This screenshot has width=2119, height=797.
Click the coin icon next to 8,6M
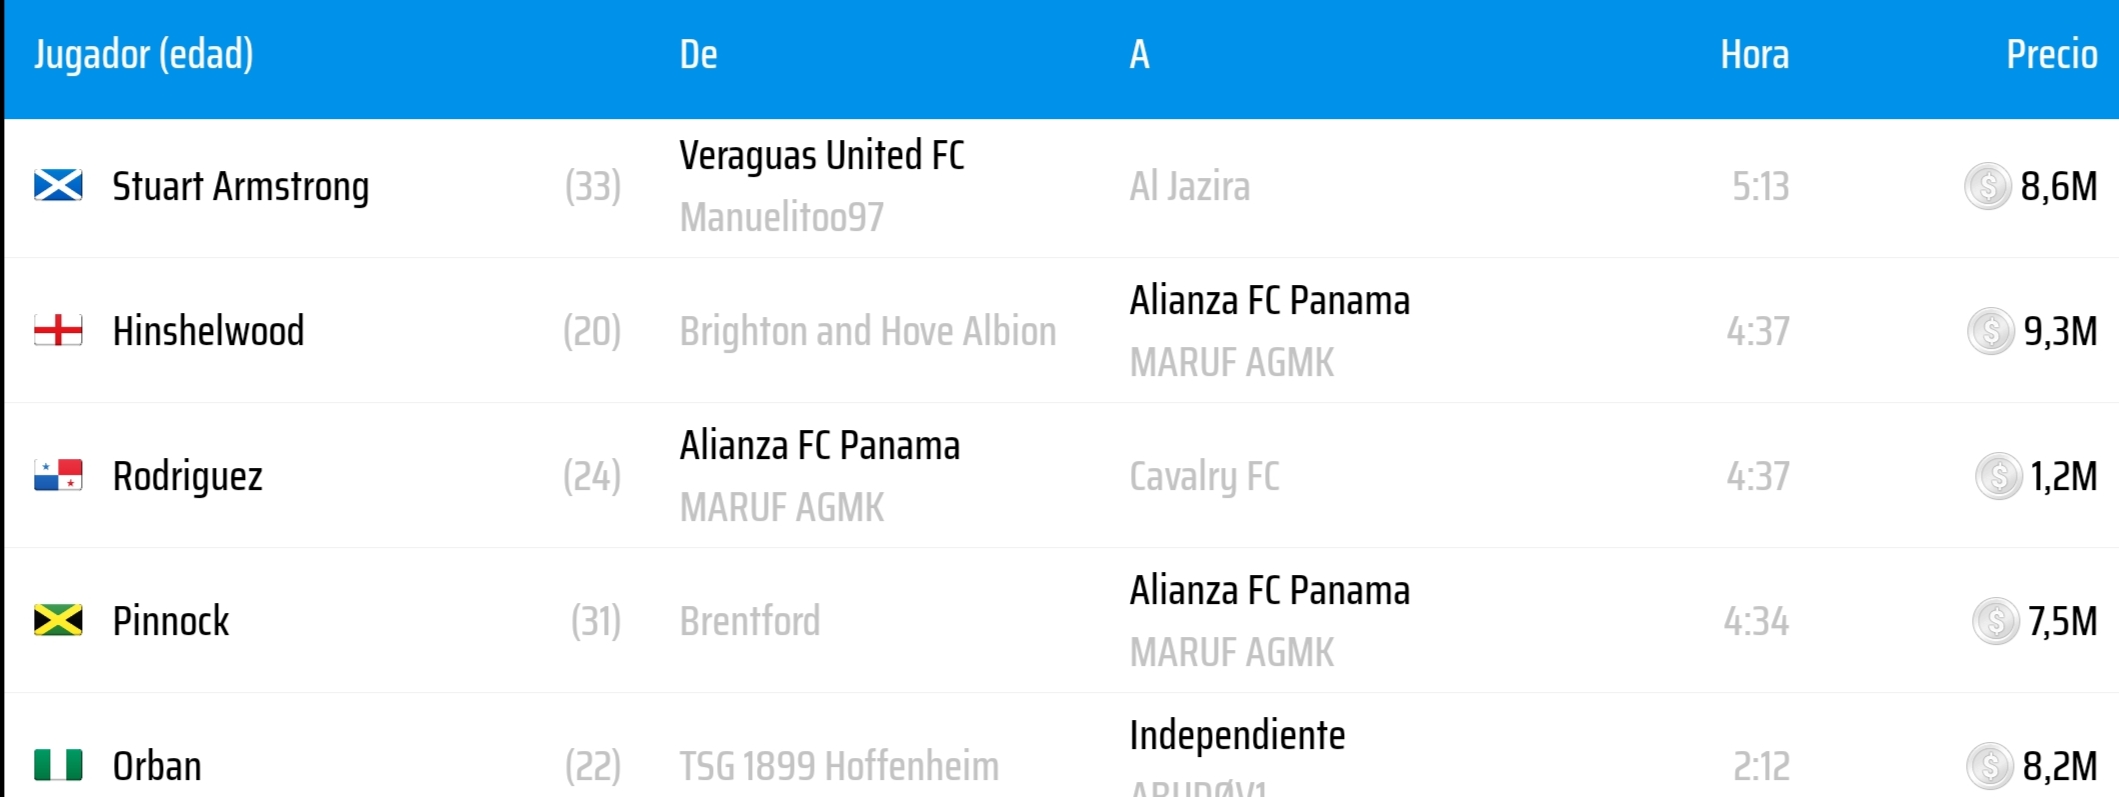click(1987, 186)
